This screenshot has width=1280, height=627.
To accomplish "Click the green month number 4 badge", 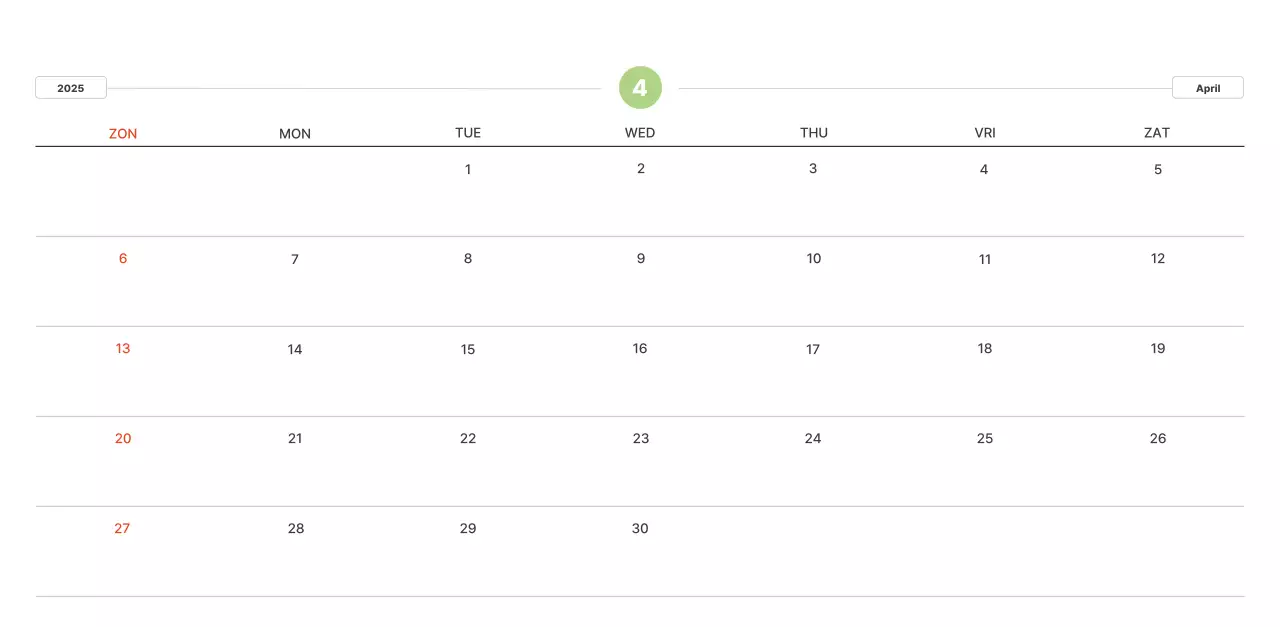I will coord(640,88).
